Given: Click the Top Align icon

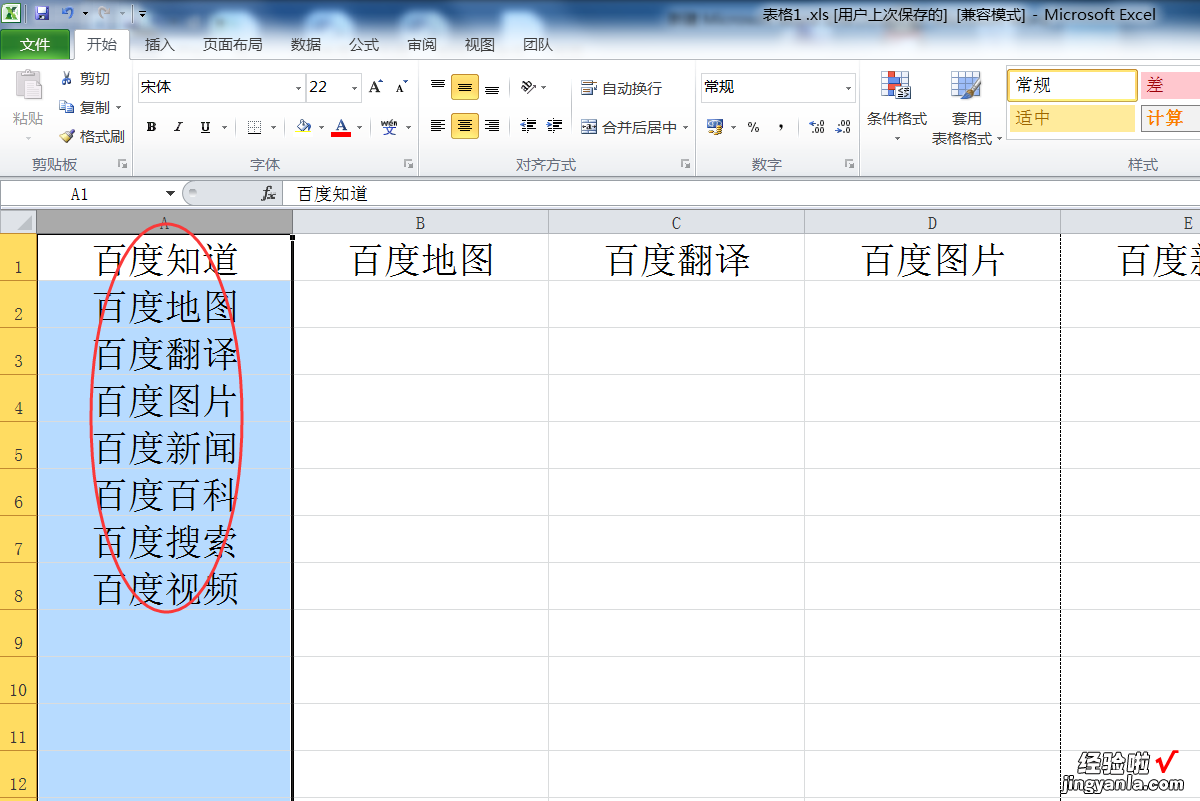Looking at the screenshot, I should click(438, 88).
